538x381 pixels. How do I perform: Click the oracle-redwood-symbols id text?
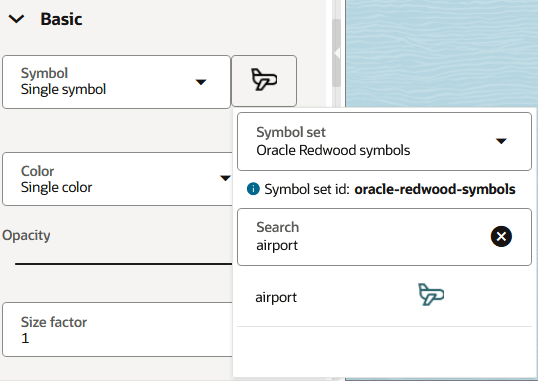435,189
